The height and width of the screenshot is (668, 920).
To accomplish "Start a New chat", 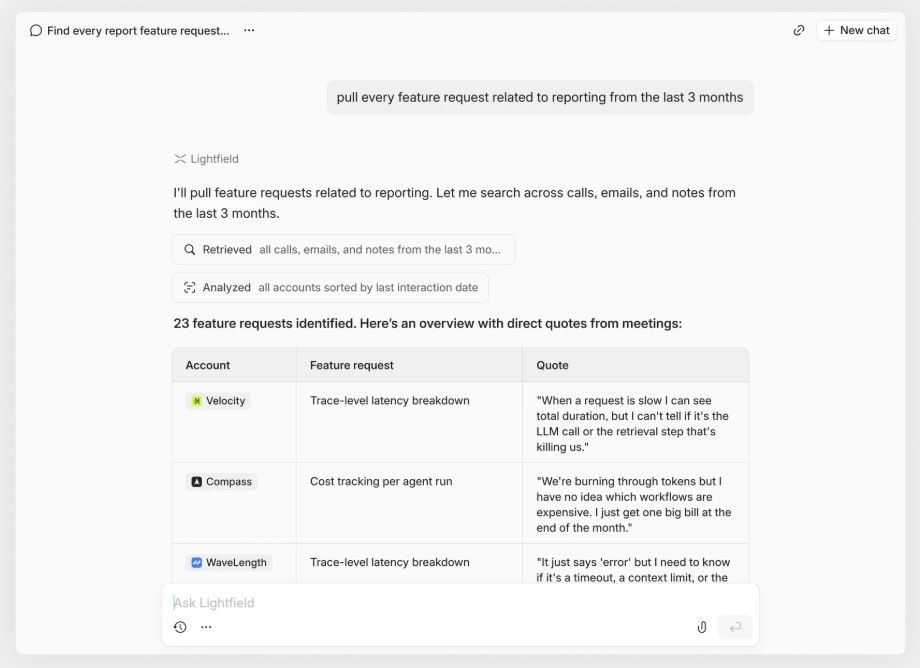I will tap(856, 31).
